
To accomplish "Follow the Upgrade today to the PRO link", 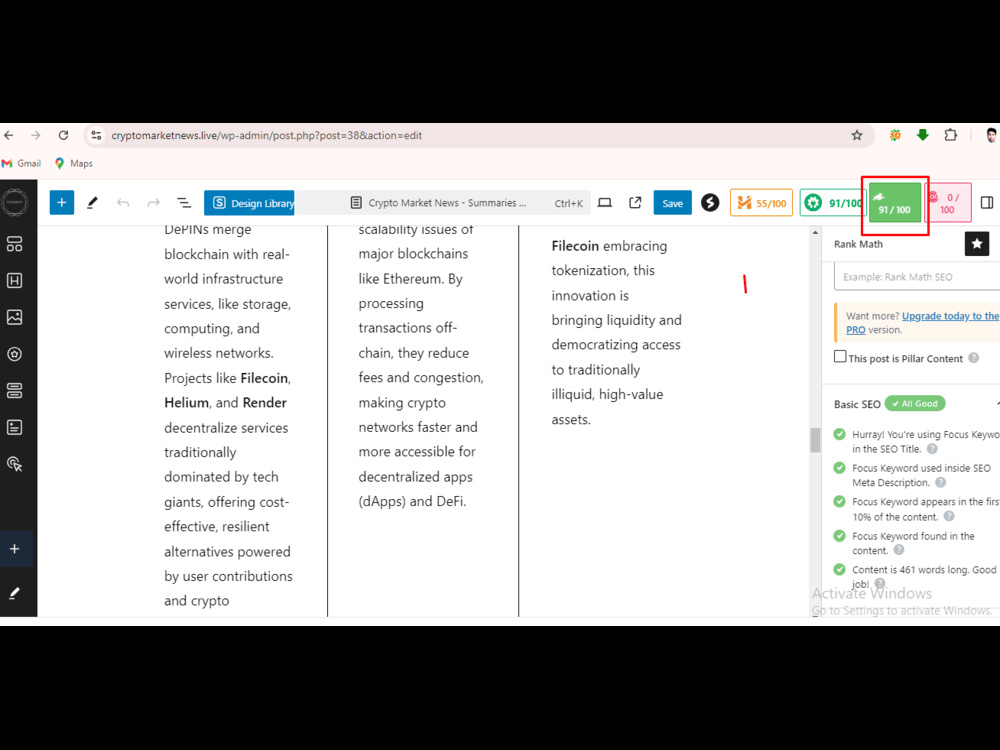I will point(922,323).
